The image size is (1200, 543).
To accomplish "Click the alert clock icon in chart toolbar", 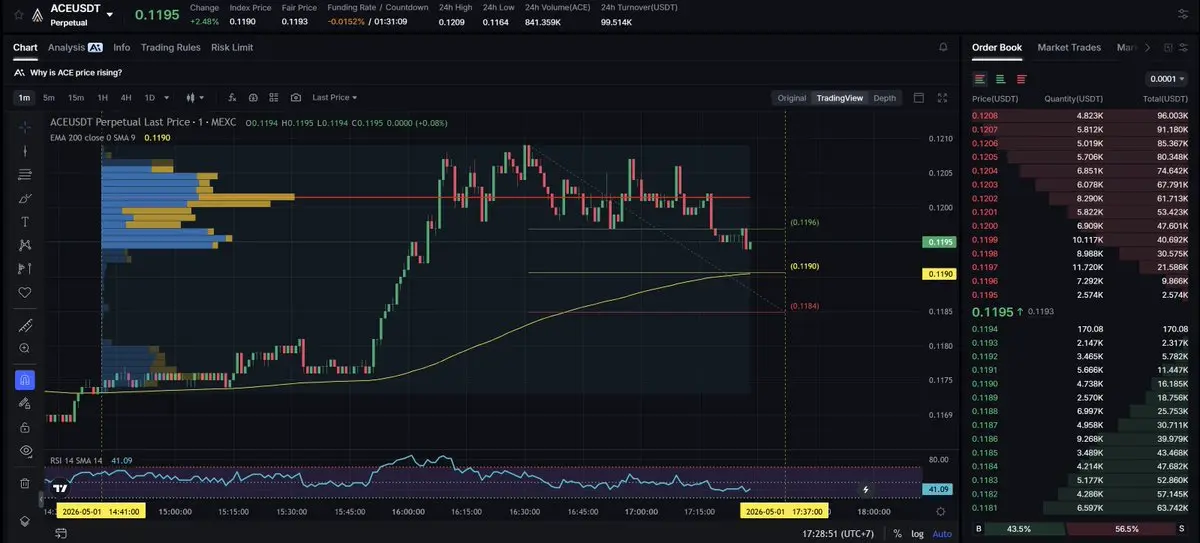I will [x=253, y=97].
